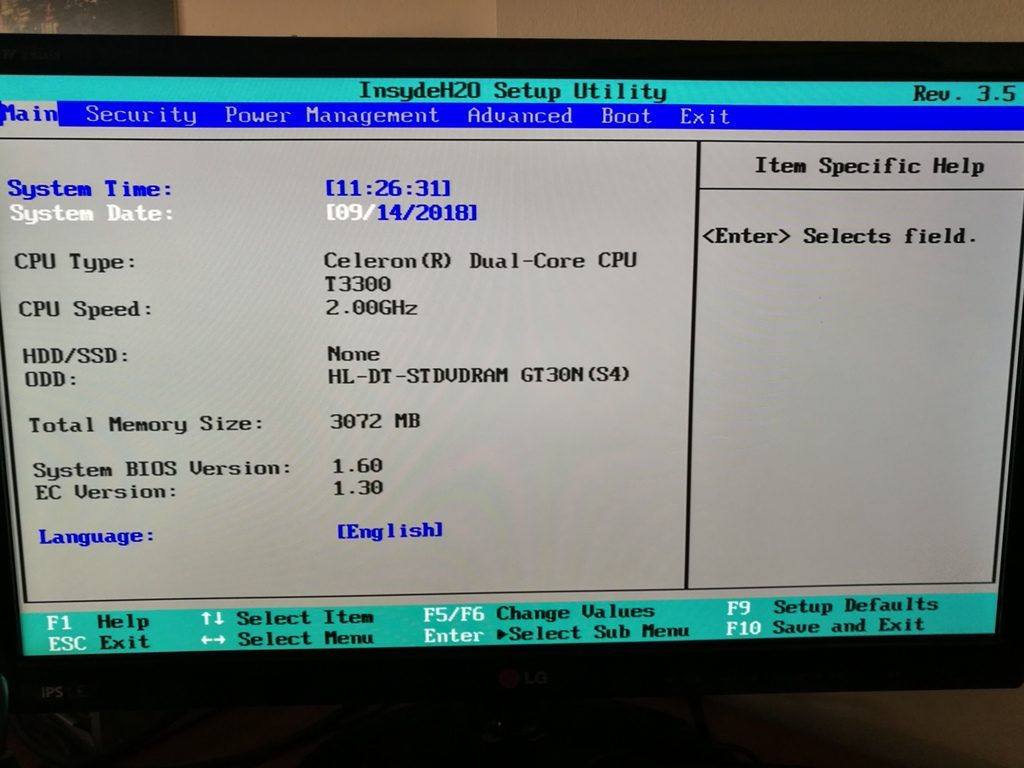The image size is (1024, 768).
Task: Click the LG logo on monitor bezel
Action: click(x=523, y=679)
